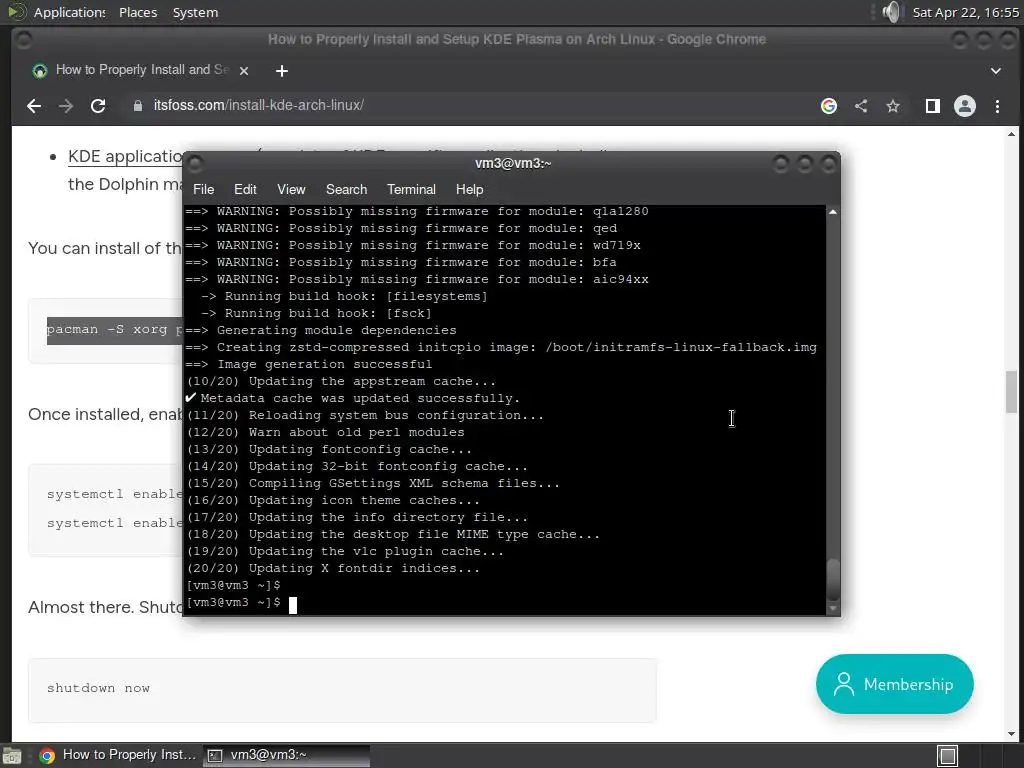Viewport: 1024px width, 768px height.
Task: Click first systemctl enable line
Action: tap(115, 494)
